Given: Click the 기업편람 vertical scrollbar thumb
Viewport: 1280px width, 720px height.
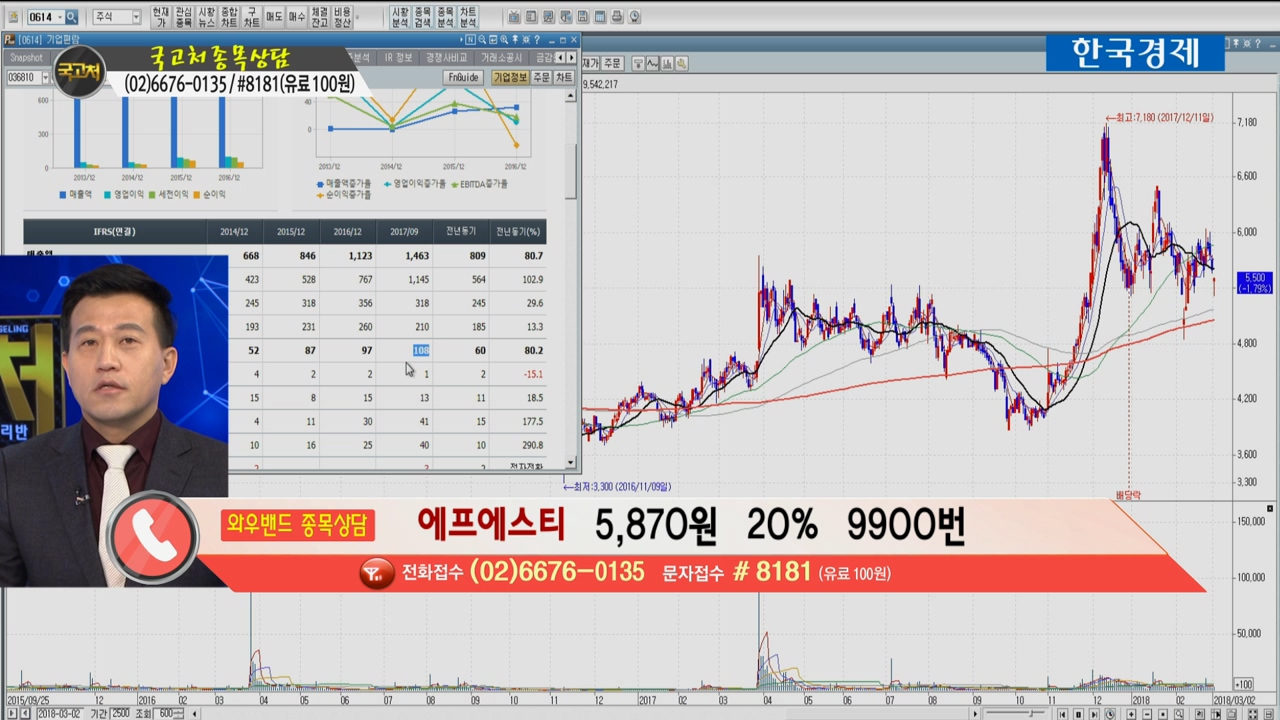Looking at the screenshot, I should click(571, 172).
